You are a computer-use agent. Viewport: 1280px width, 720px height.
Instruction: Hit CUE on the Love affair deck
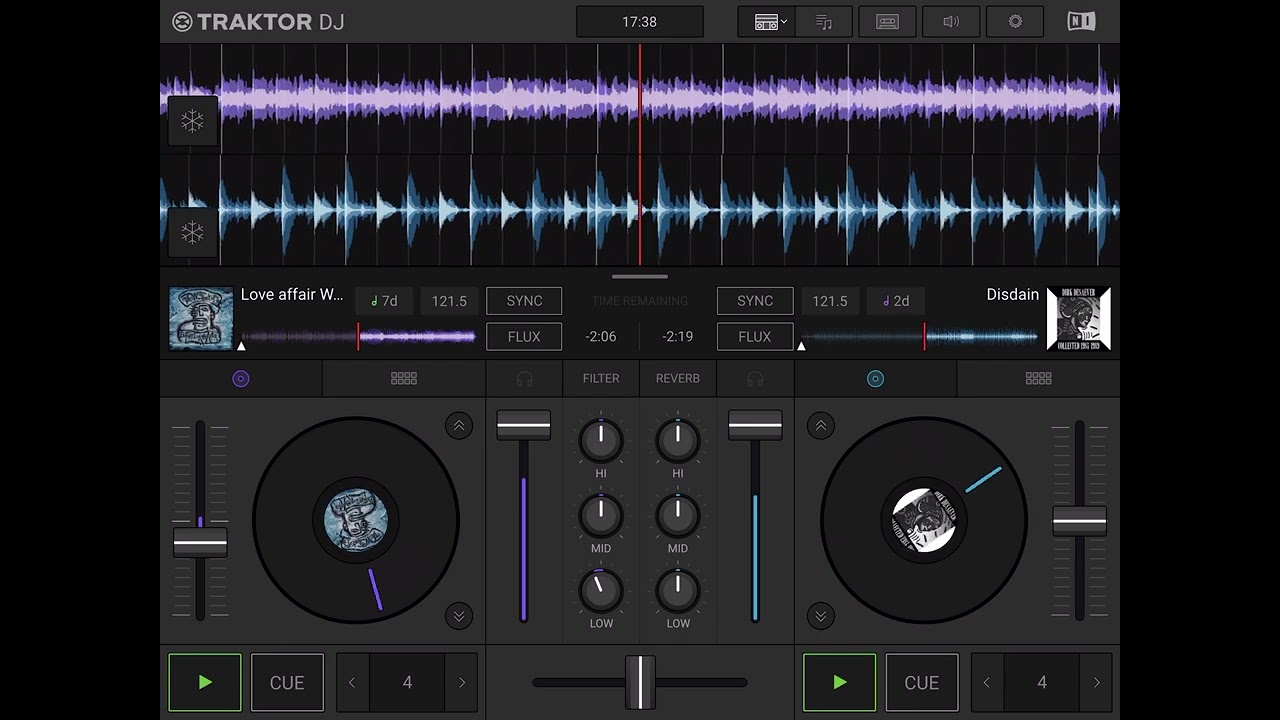[x=287, y=683]
